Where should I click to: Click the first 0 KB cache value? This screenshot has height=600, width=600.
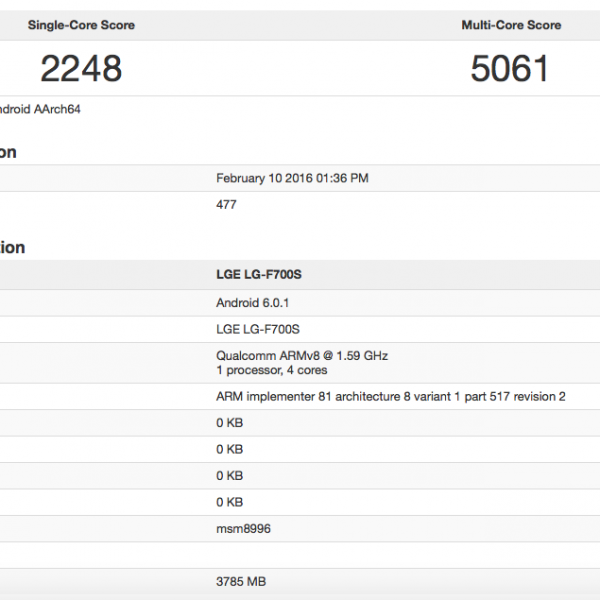coord(229,422)
